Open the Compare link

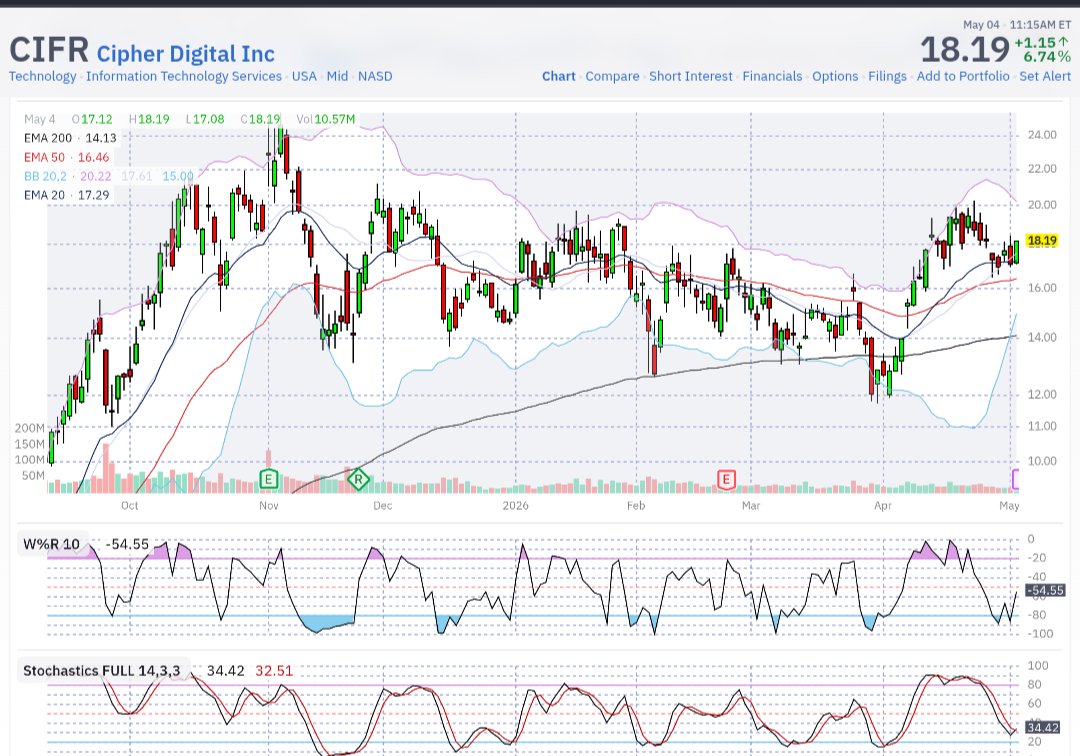612,76
